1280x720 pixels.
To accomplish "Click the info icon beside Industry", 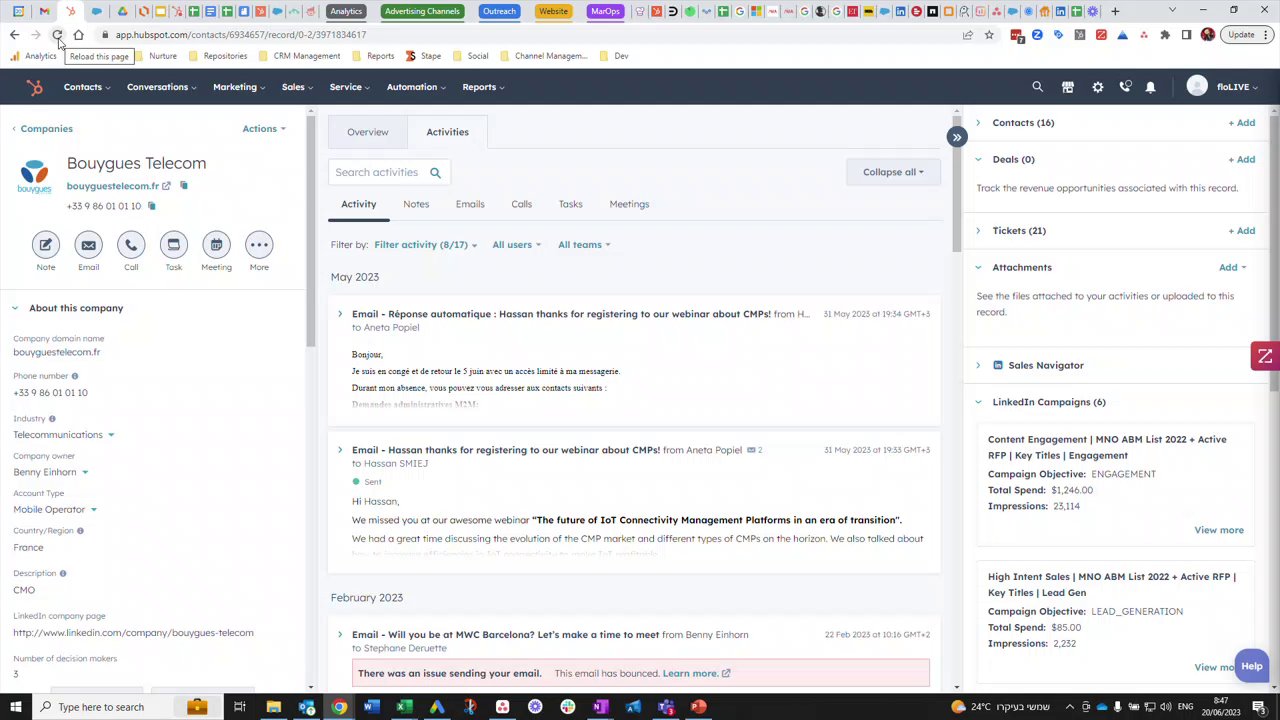I will click(52, 419).
